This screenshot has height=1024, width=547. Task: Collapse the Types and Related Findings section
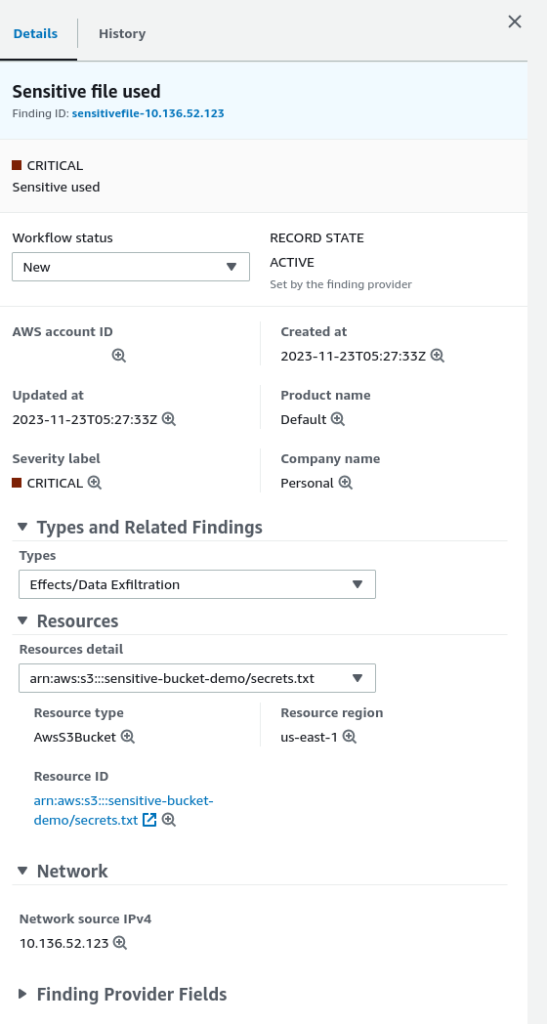coord(140,527)
